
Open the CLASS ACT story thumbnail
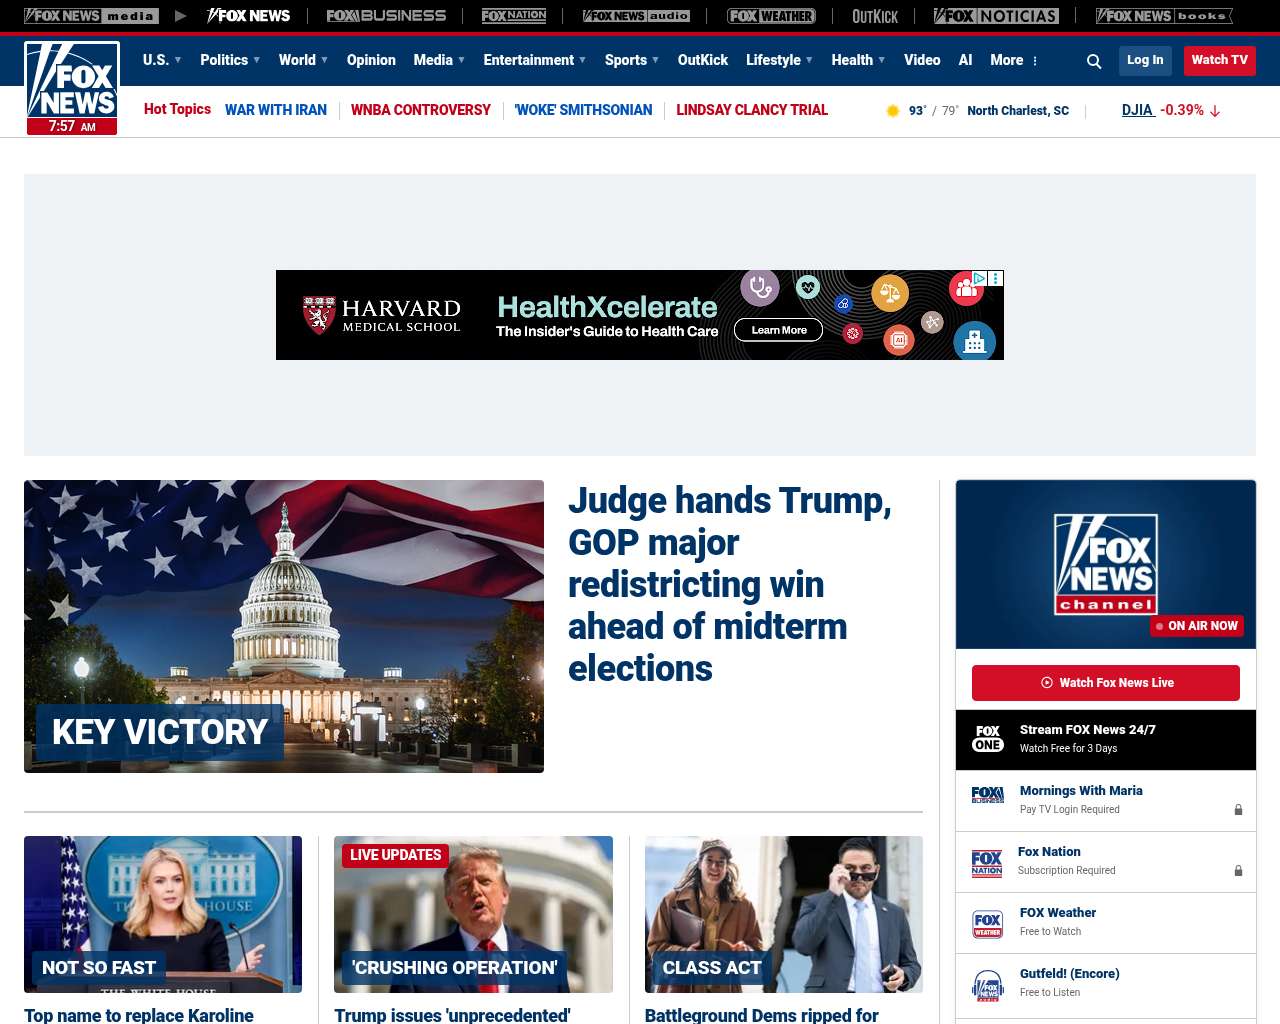pyautogui.click(x=784, y=914)
